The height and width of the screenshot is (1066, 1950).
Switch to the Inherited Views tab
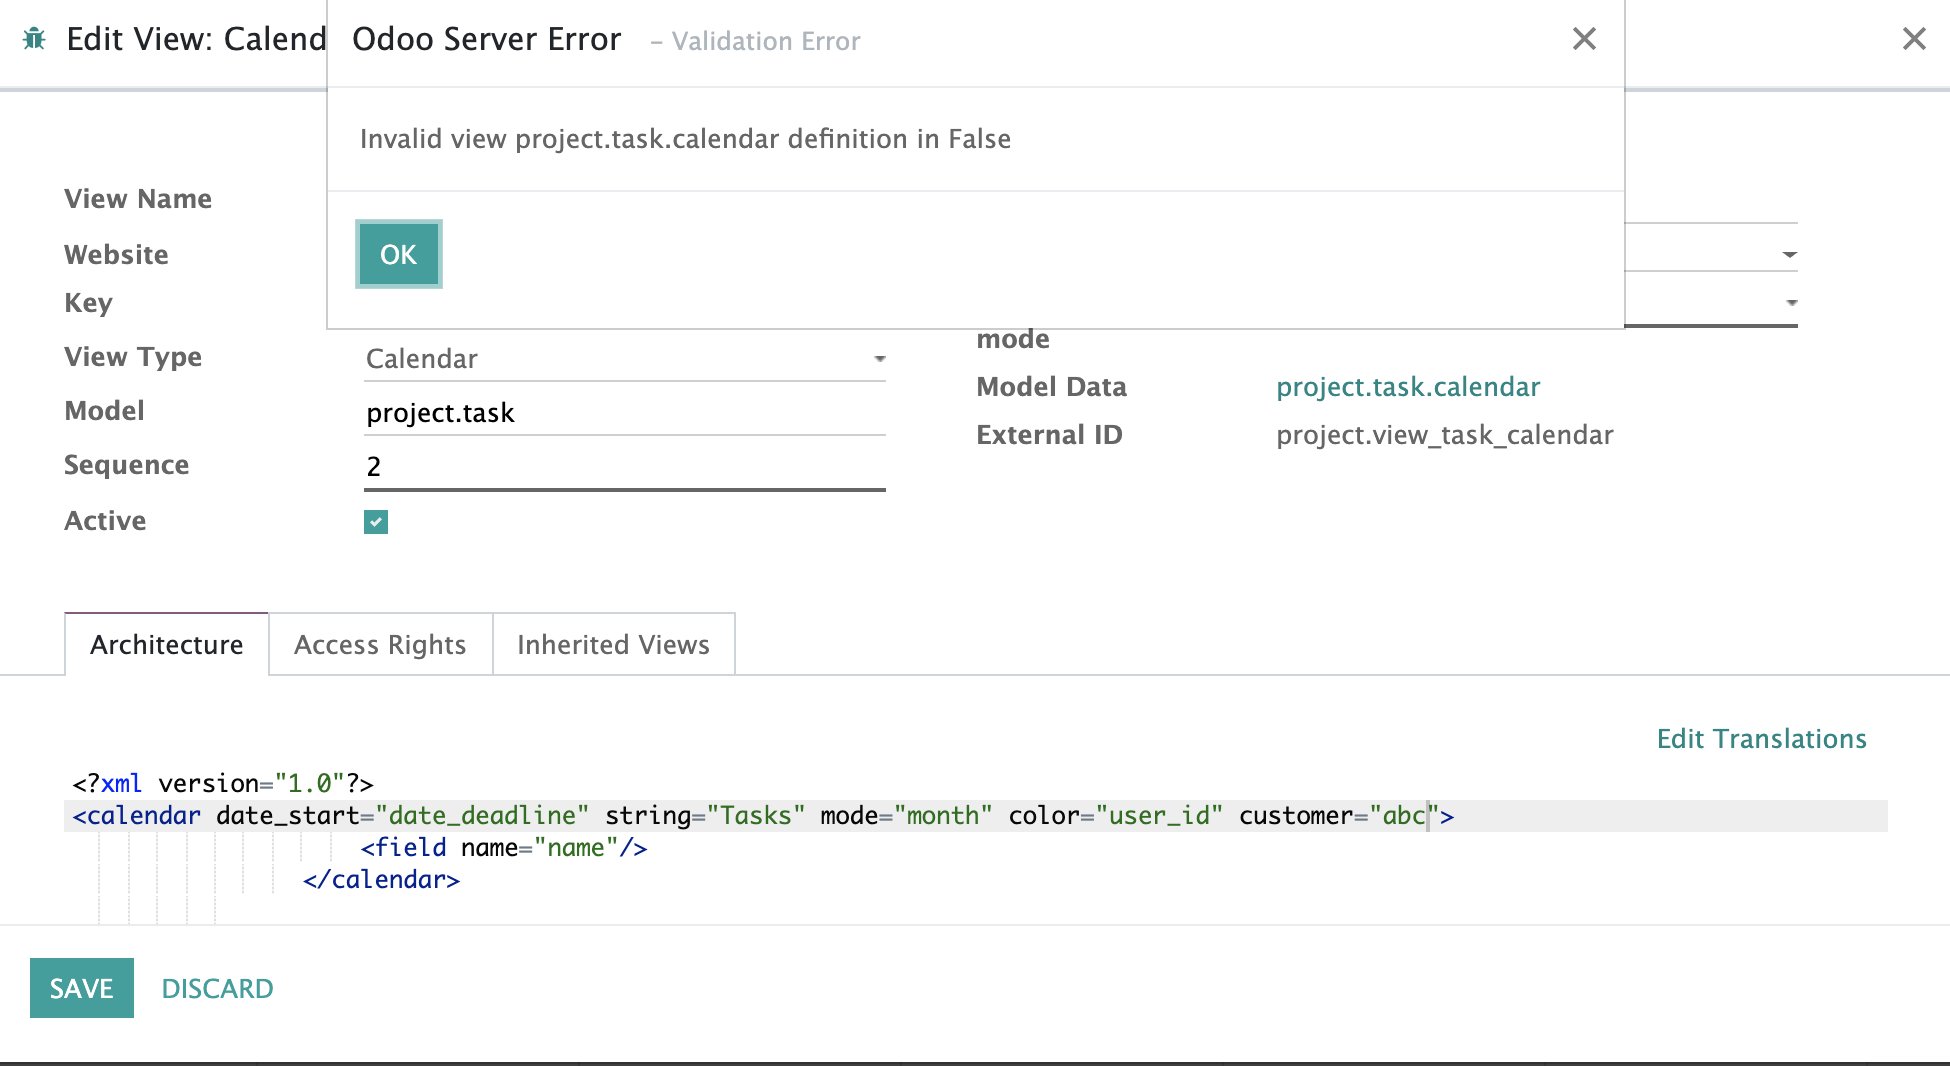(614, 645)
